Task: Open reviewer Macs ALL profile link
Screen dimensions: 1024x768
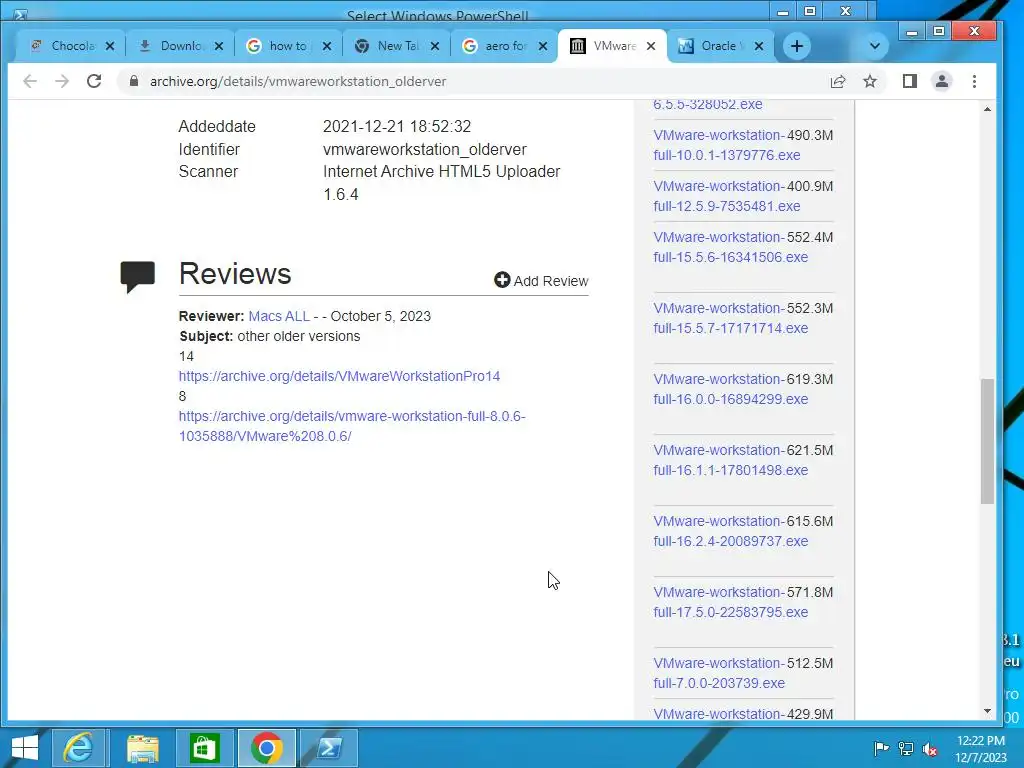Action: tap(279, 316)
